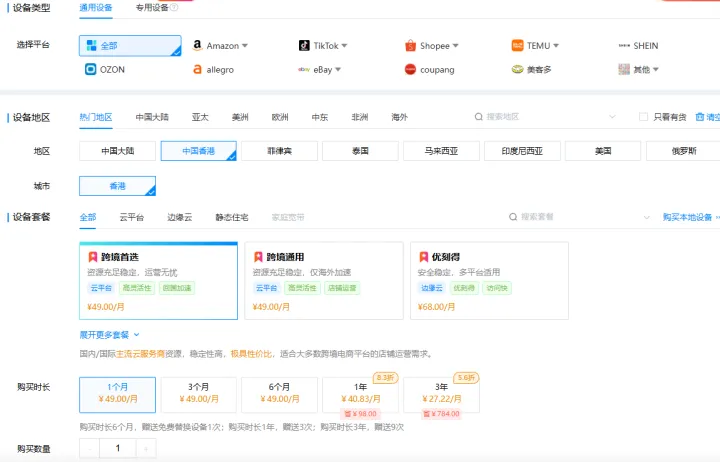Increase purchase quantity with plus button
720x462 pixels.
pos(146,448)
